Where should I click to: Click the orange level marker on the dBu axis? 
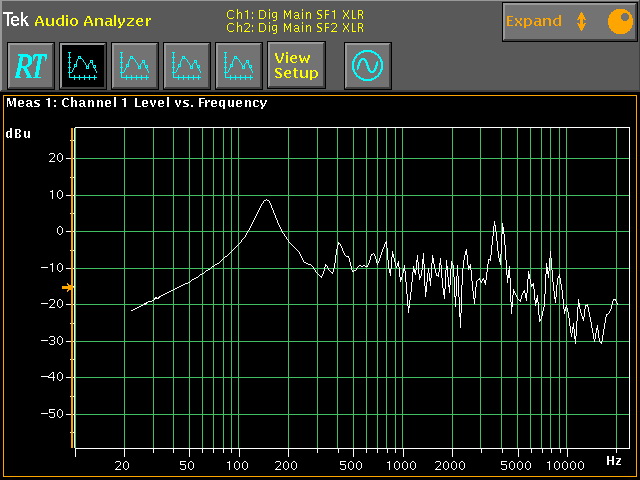tap(67, 288)
